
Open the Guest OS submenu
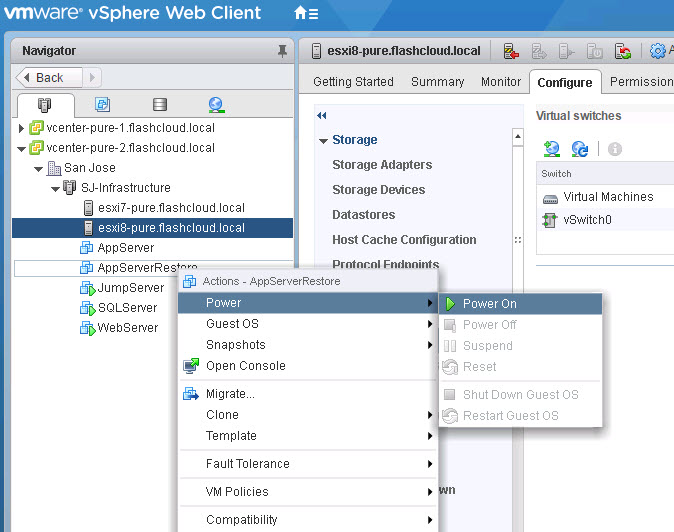pos(307,324)
